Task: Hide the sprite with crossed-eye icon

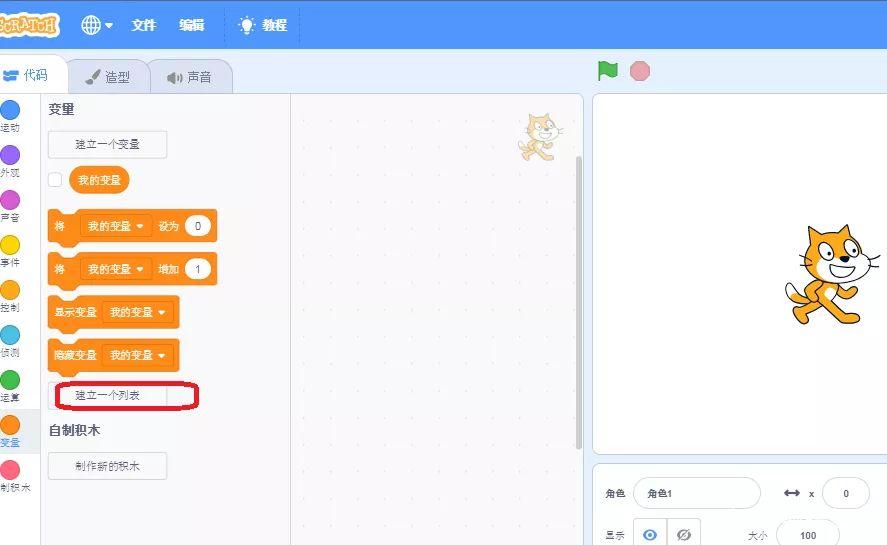Action: [684, 534]
